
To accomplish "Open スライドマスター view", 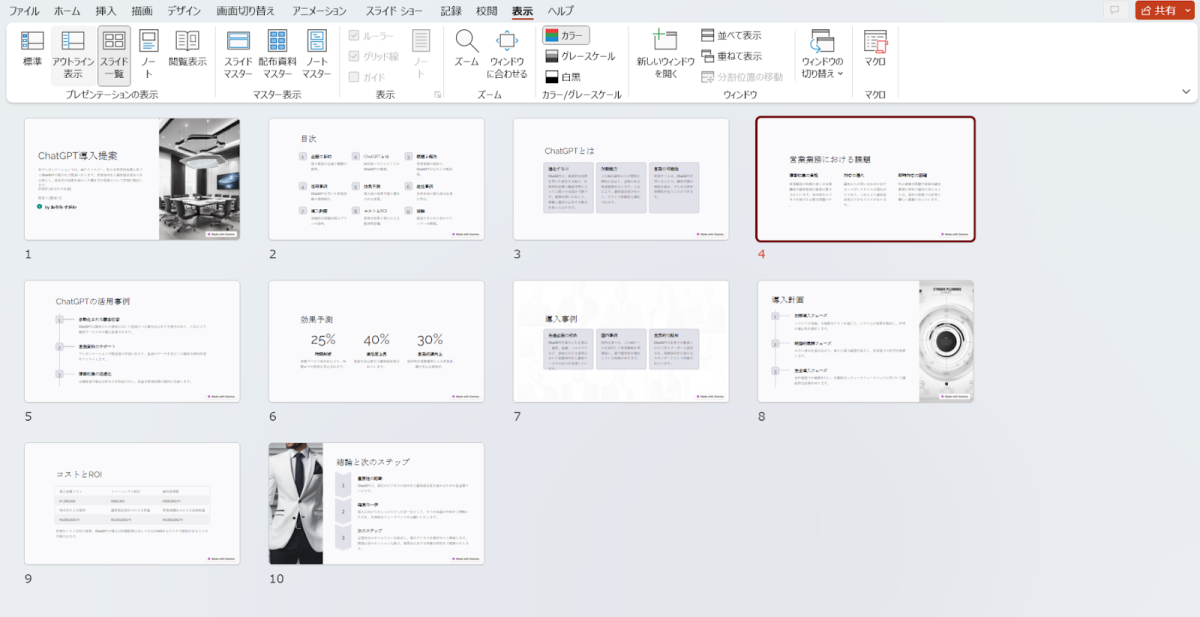I will click(x=238, y=52).
